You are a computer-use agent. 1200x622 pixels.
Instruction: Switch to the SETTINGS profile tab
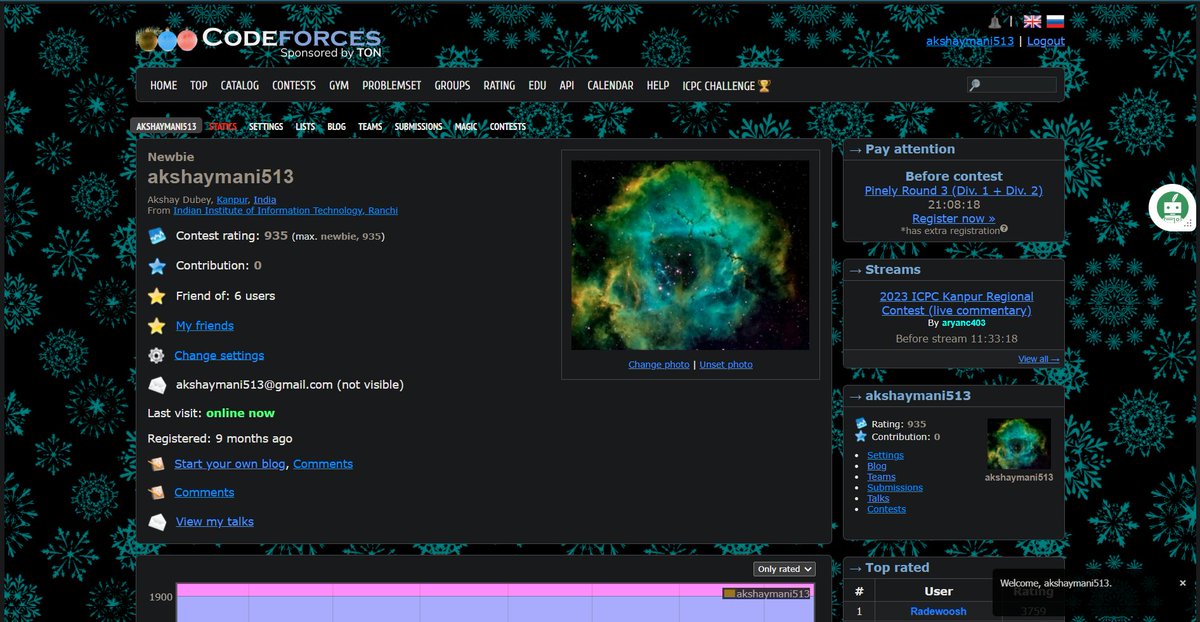point(266,127)
